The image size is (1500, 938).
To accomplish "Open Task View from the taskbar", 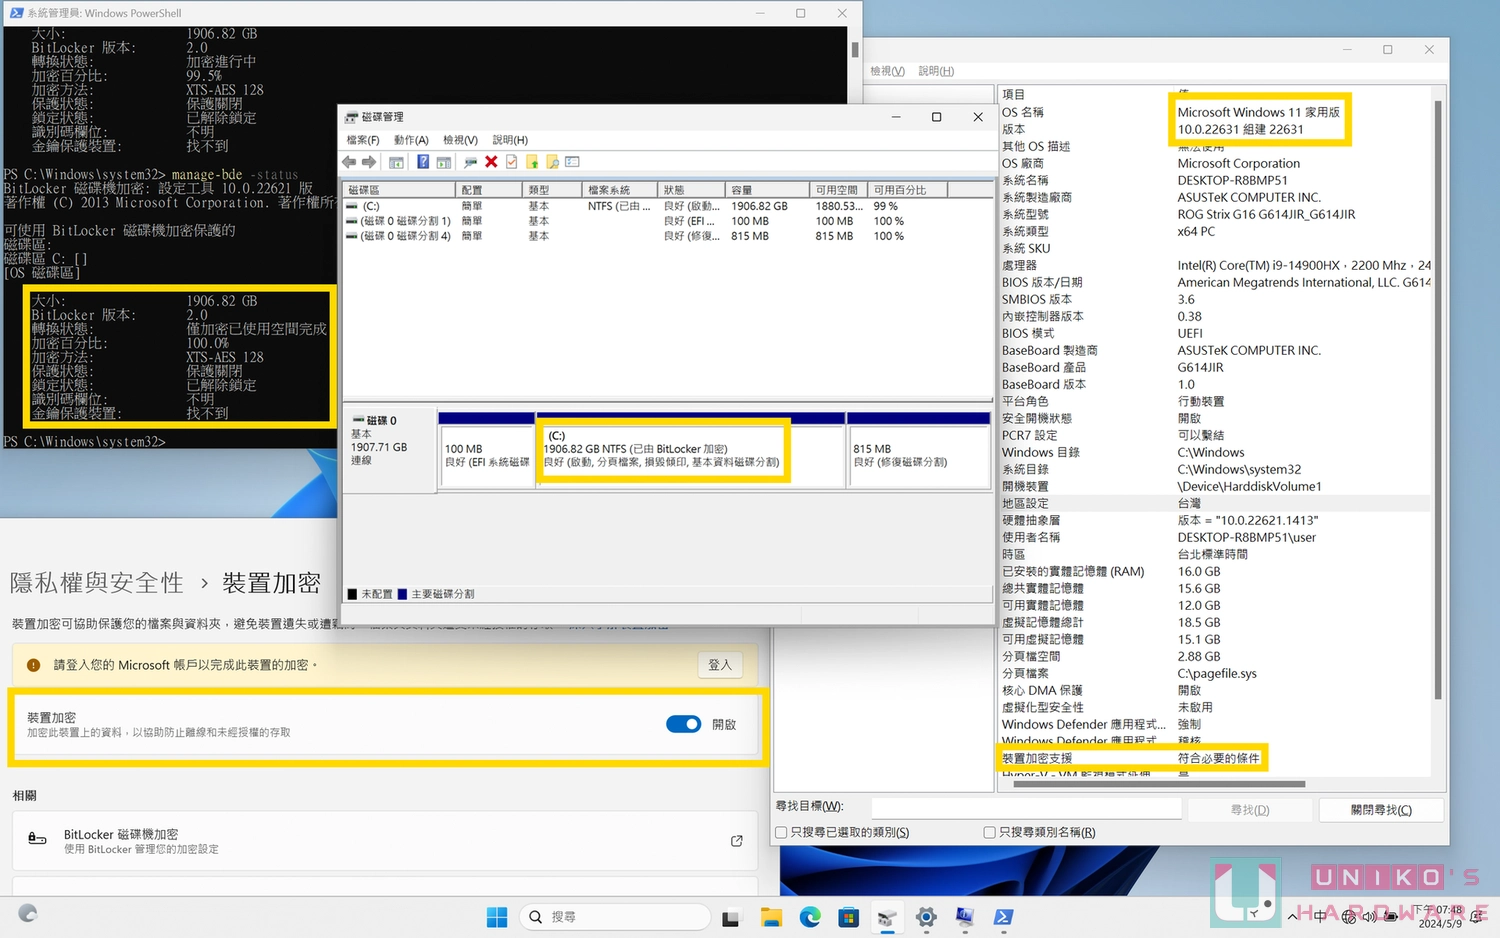I will (x=731, y=917).
